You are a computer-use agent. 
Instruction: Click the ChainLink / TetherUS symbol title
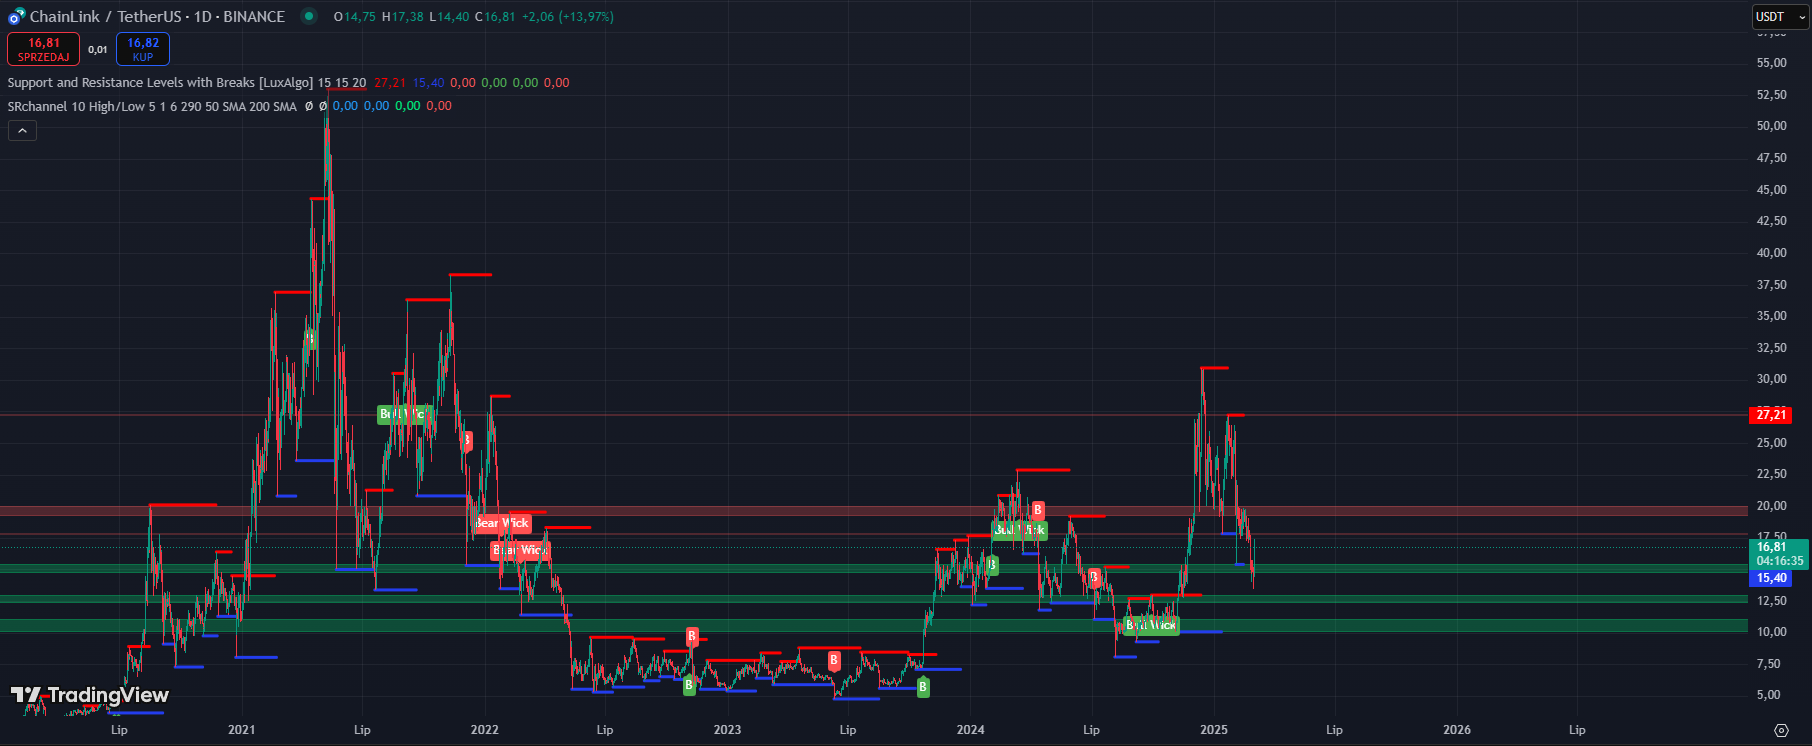[x=157, y=17]
